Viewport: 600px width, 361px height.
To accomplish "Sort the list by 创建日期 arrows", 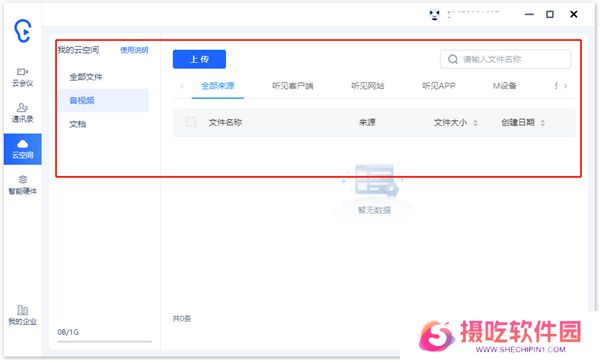I will (542, 123).
